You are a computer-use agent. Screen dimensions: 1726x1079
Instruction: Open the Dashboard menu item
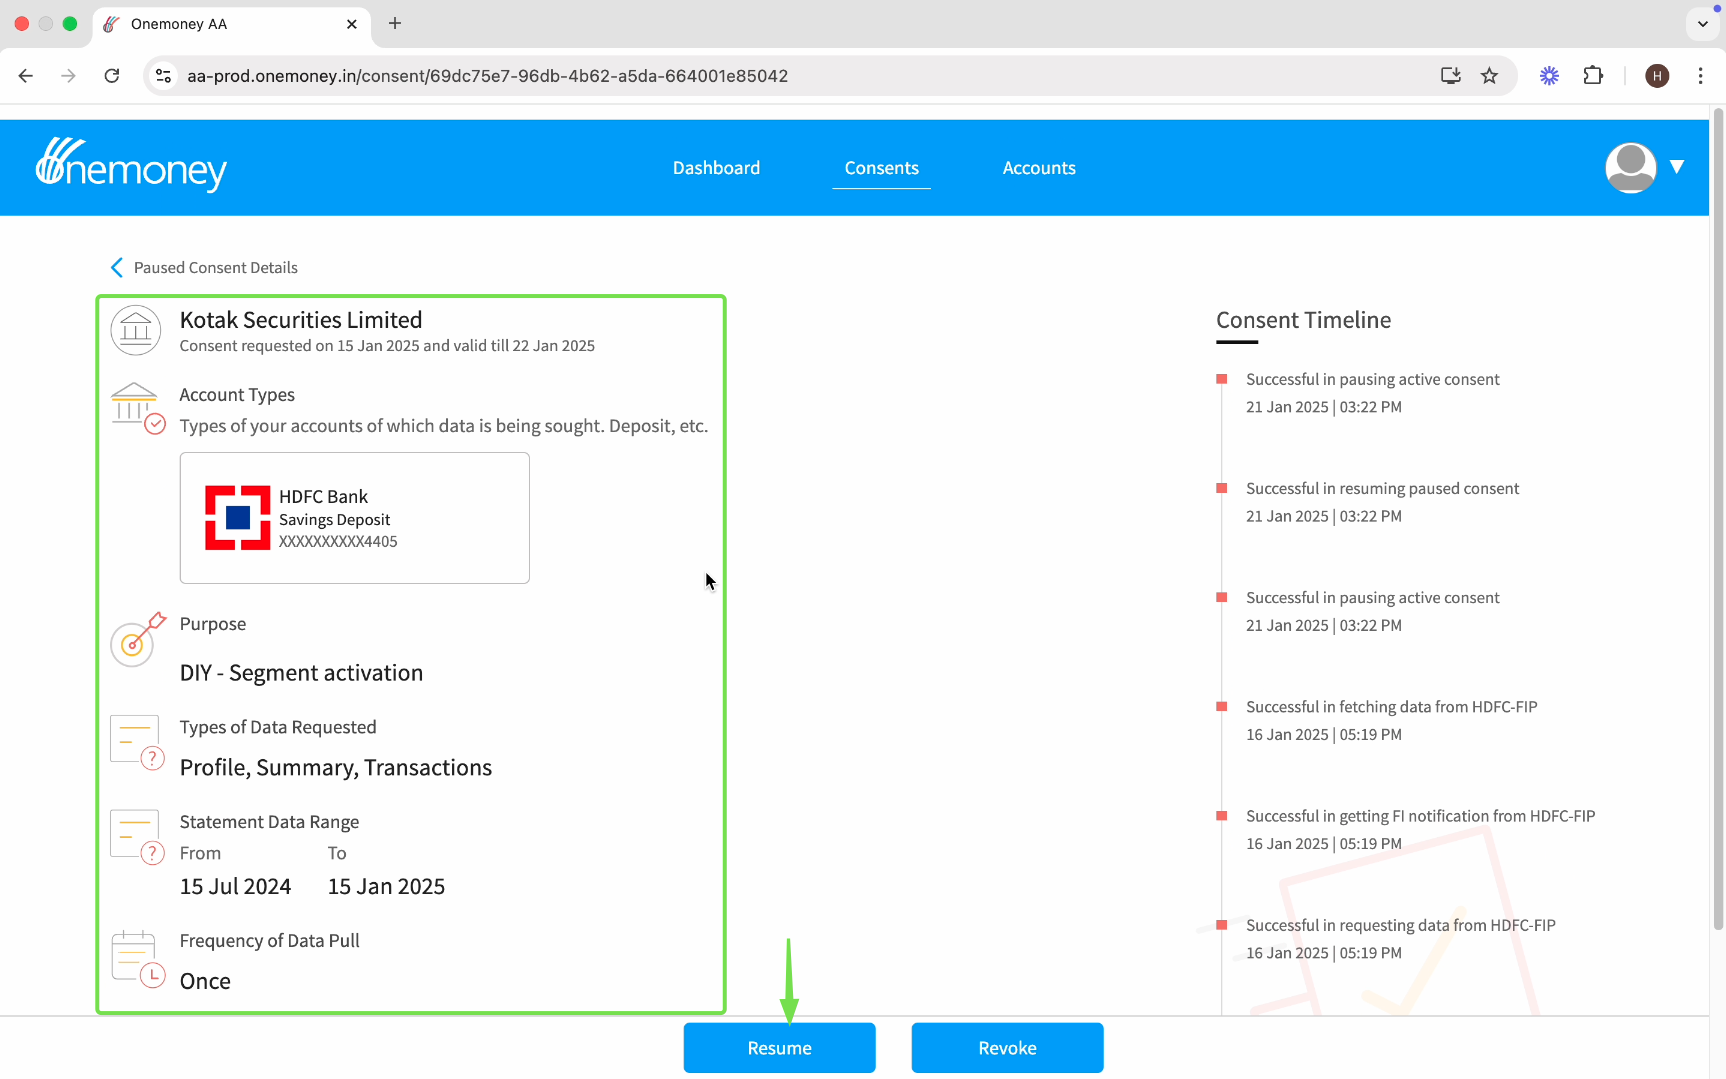click(x=716, y=168)
